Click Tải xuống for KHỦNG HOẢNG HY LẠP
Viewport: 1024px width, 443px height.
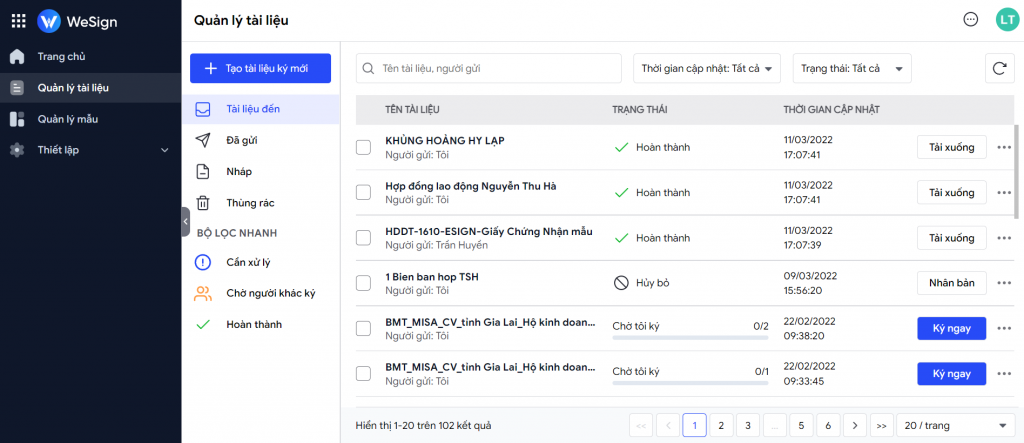click(952, 147)
